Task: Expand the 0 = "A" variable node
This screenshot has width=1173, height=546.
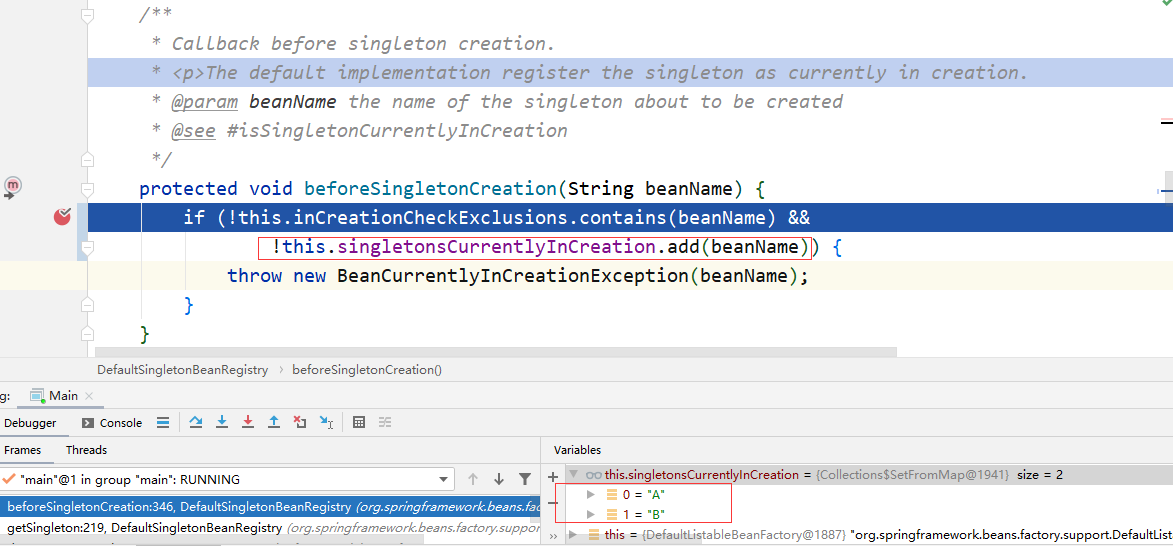Action: click(591, 494)
